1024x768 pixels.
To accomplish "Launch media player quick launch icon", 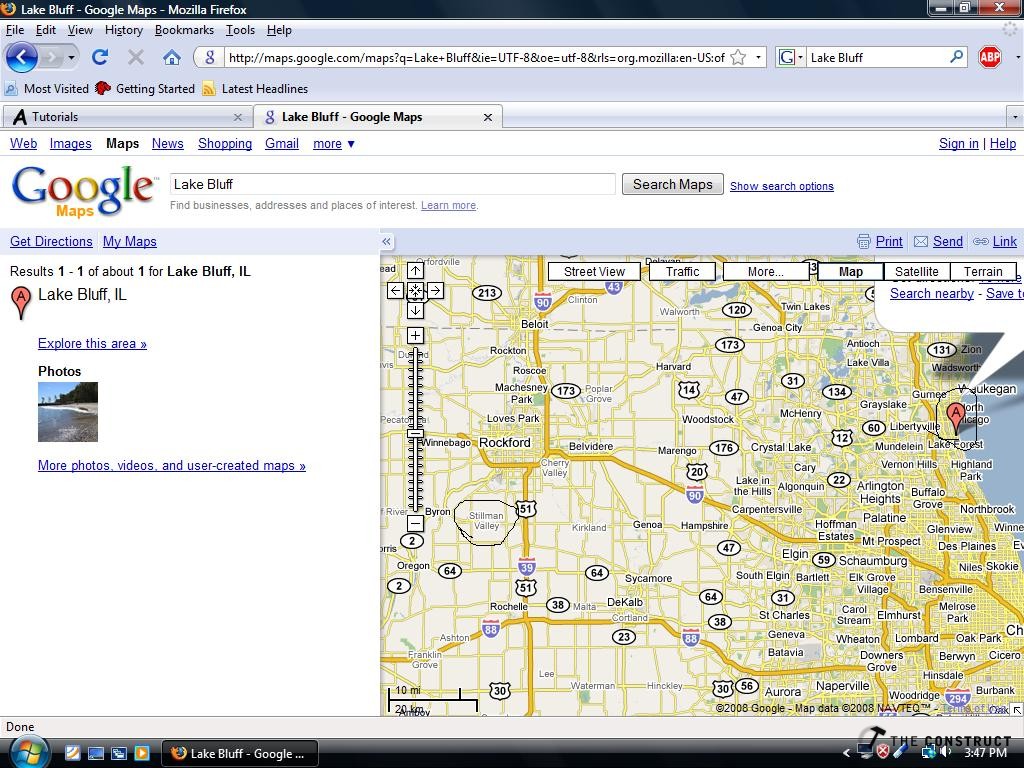I will pos(142,753).
